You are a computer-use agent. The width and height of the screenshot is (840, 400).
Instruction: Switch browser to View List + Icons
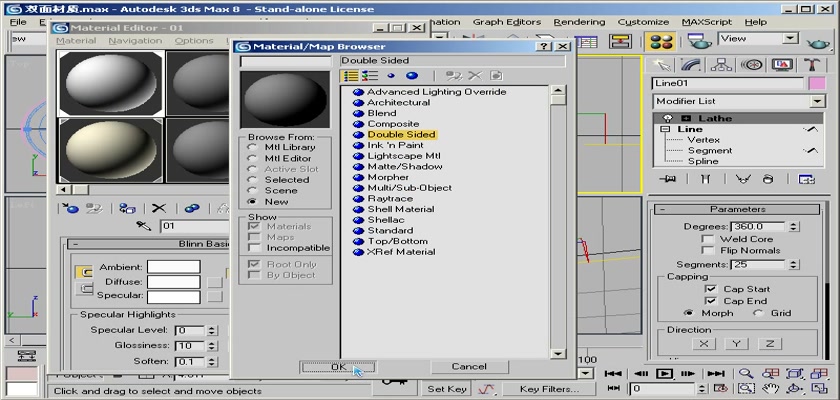point(370,76)
